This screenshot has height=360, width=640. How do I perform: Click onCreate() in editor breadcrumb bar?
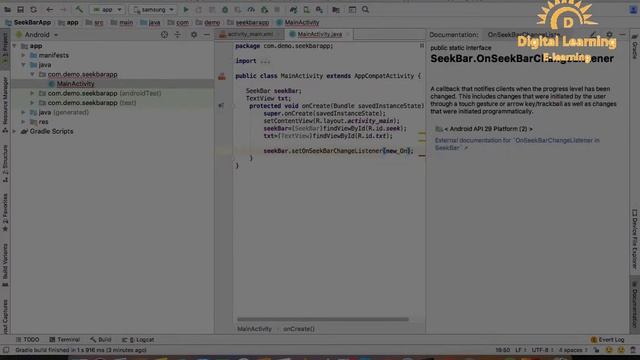299,329
